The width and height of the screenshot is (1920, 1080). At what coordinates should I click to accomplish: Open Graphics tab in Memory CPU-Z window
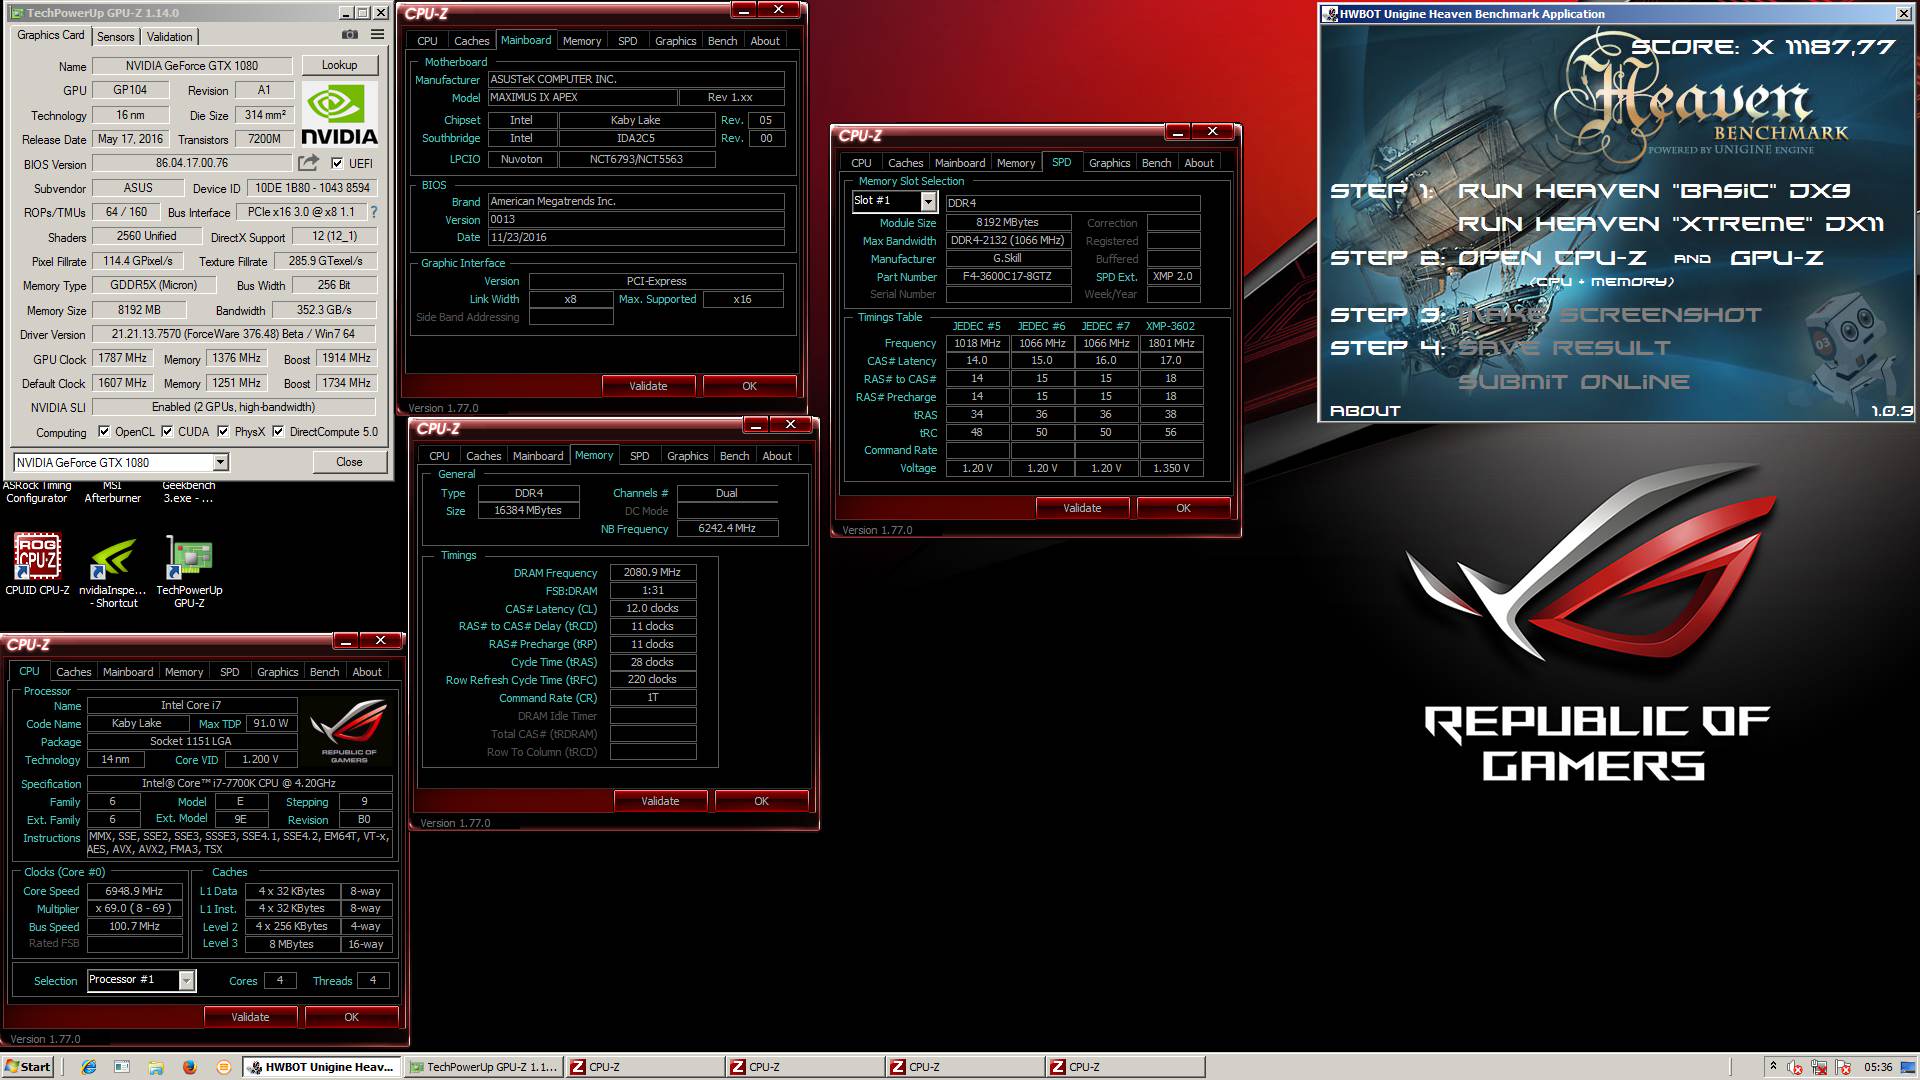pos(687,456)
